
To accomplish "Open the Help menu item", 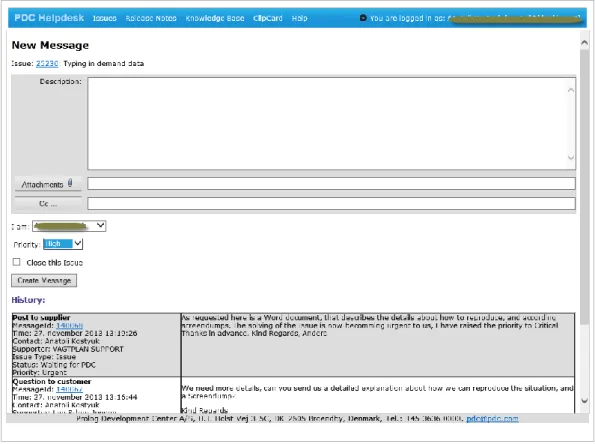I will [299, 18].
